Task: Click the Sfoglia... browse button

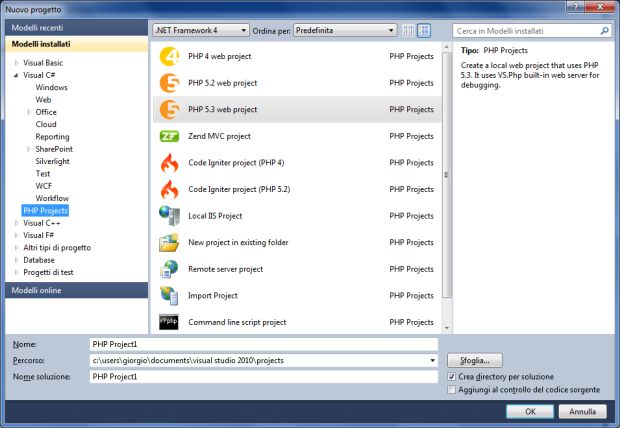Action: [x=475, y=360]
